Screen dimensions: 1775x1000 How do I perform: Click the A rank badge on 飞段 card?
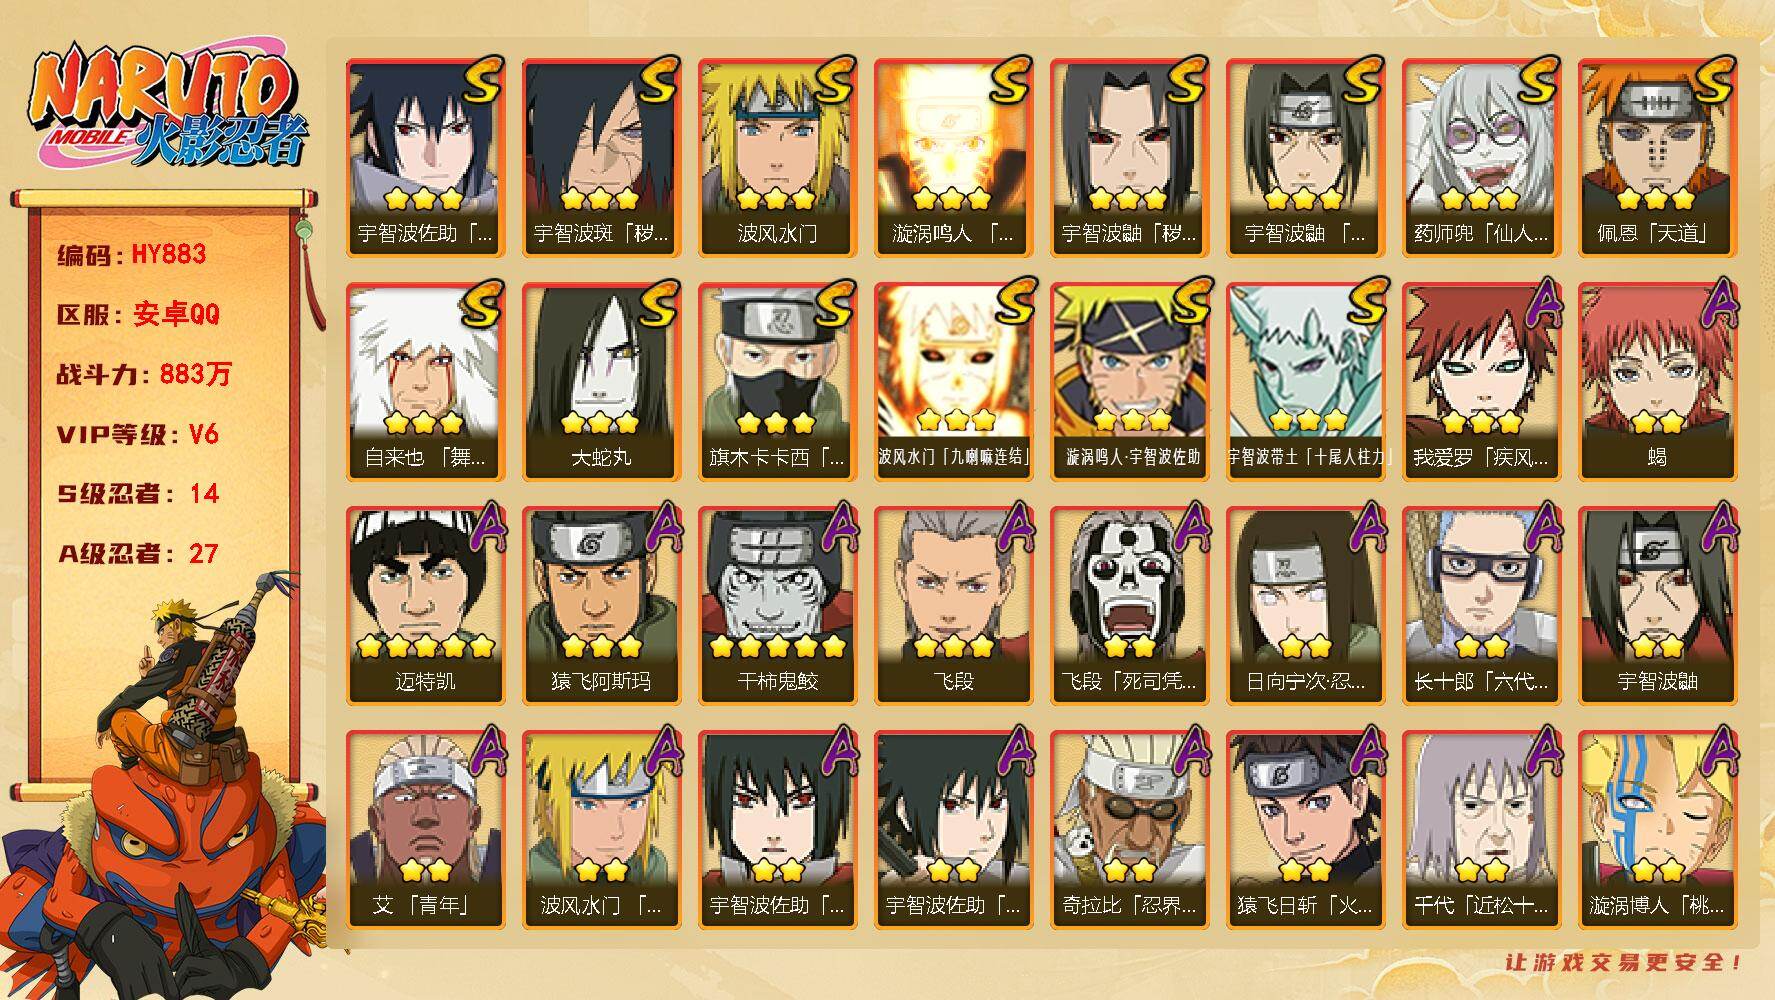point(1013,526)
